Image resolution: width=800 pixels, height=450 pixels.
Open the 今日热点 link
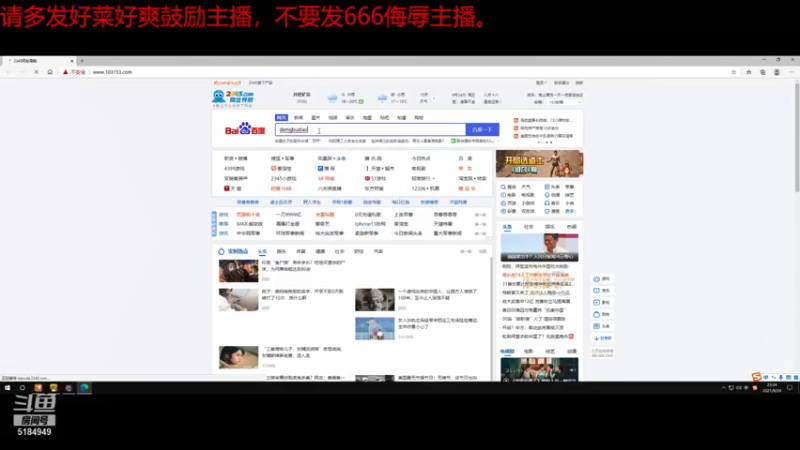(421, 159)
